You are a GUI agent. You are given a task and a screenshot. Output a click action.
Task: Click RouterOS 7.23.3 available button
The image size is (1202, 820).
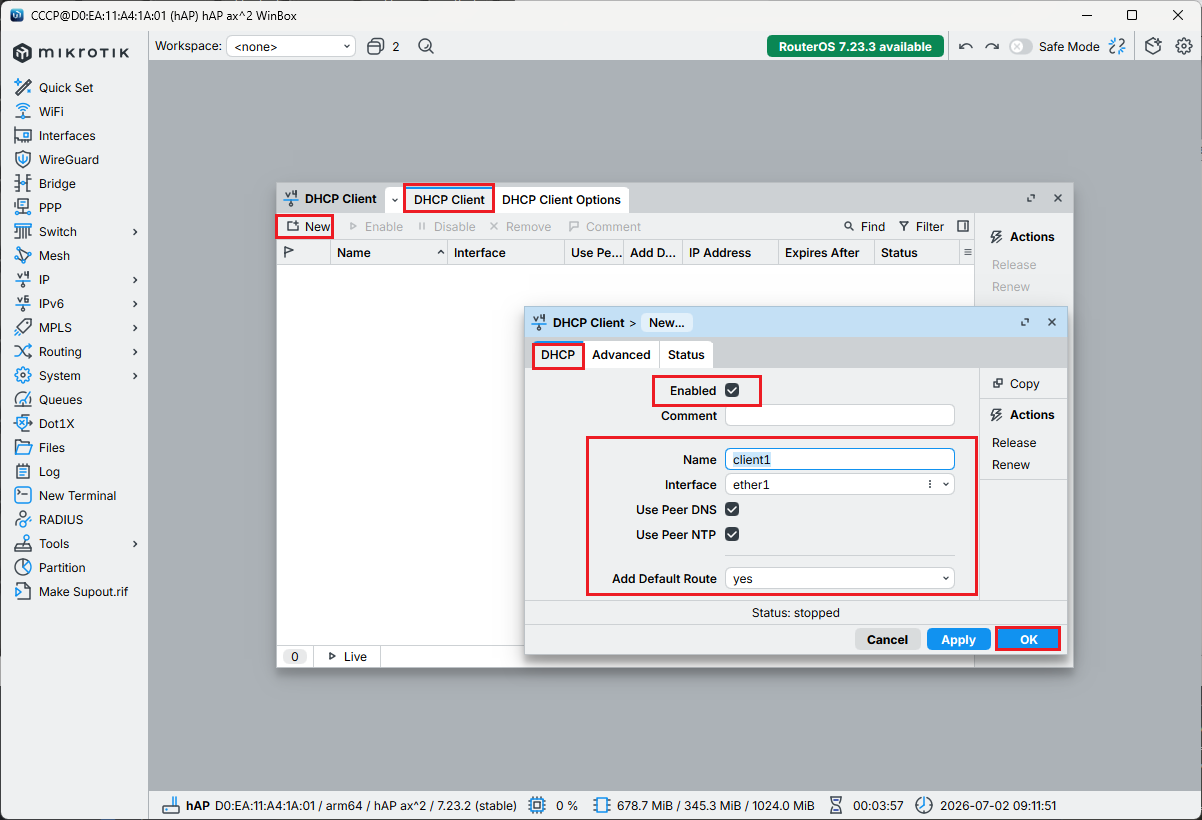point(855,46)
